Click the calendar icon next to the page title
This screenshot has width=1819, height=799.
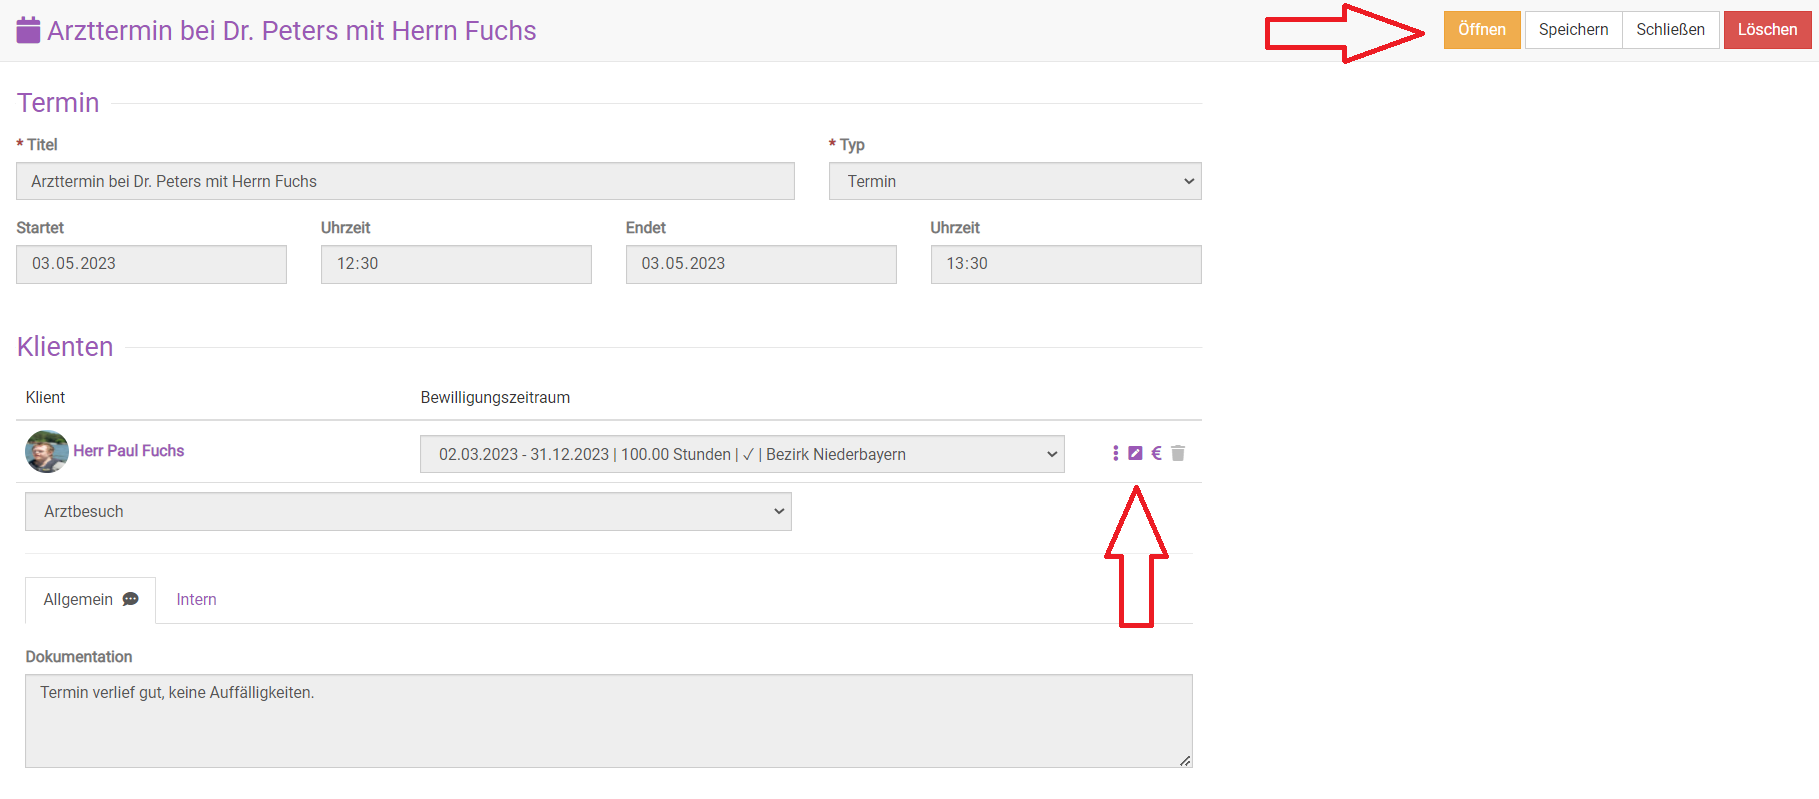(x=28, y=31)
